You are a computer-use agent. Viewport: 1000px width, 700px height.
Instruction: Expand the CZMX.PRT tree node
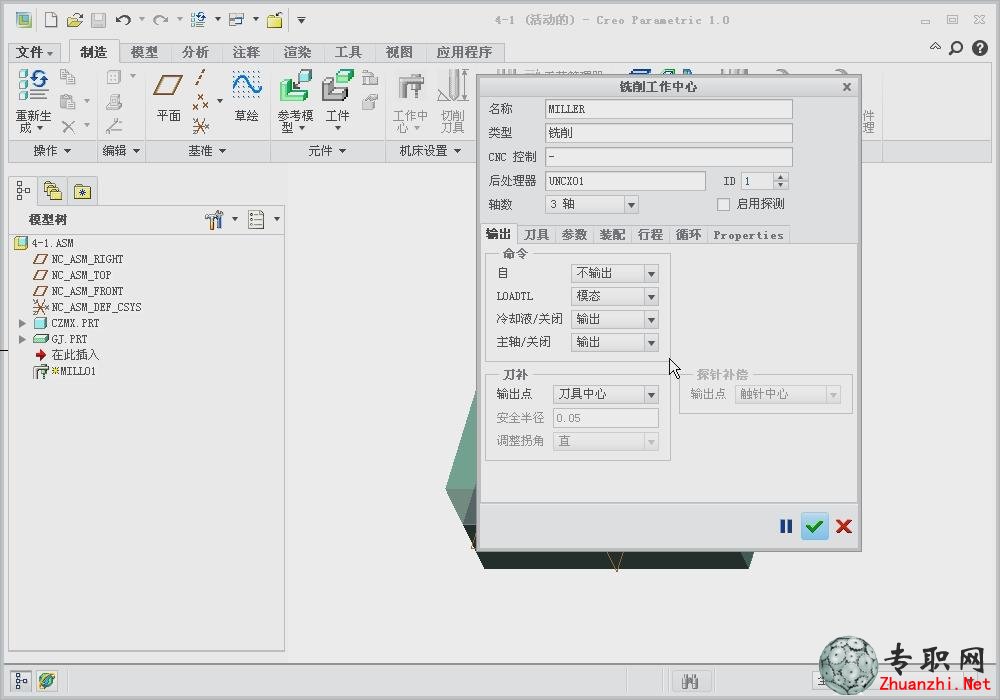[x=22, y=323]
